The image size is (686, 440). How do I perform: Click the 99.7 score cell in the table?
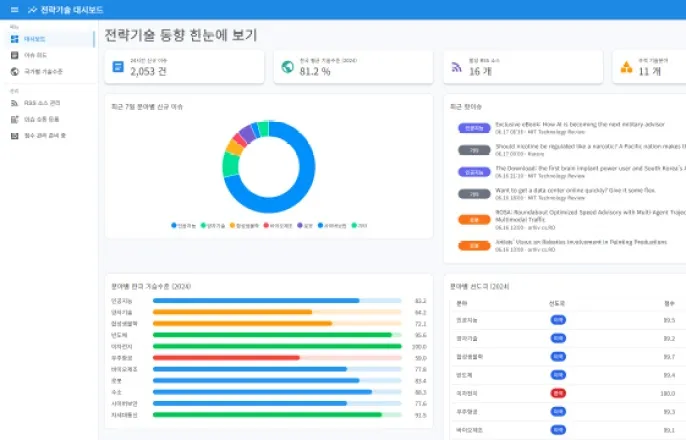pos(669,357)
